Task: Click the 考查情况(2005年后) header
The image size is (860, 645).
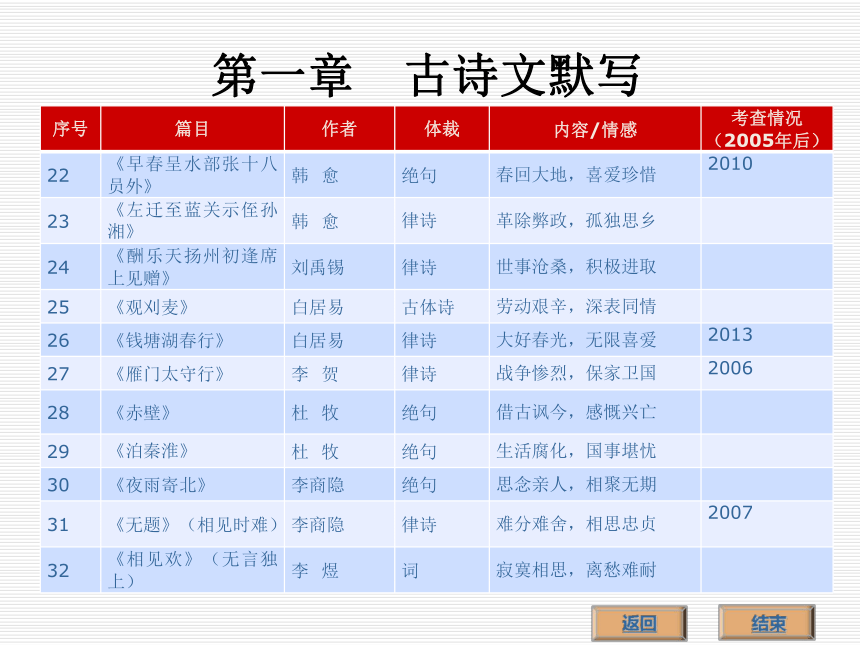Action: coord(767,128)
